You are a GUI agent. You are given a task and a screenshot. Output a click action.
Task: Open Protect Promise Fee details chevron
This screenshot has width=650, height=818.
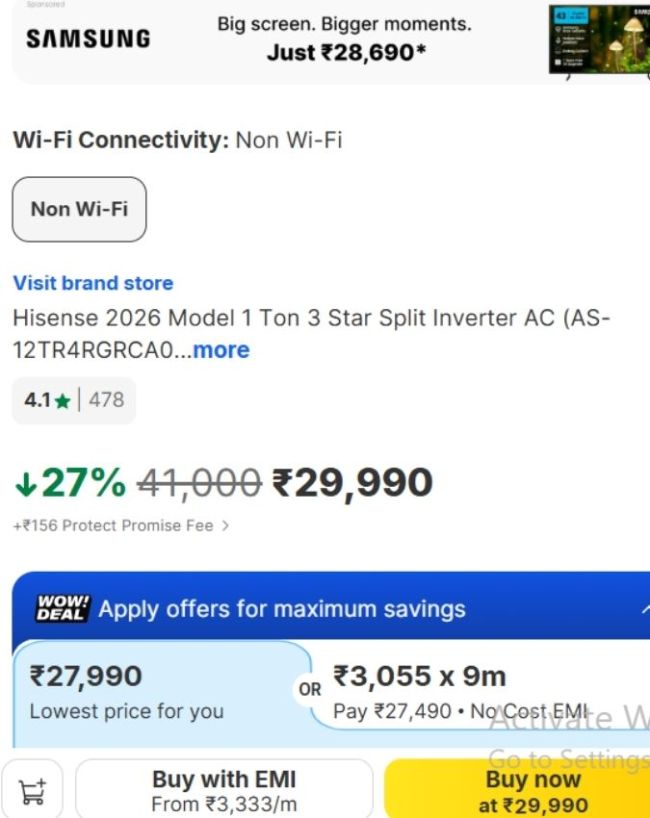point(225,525)
